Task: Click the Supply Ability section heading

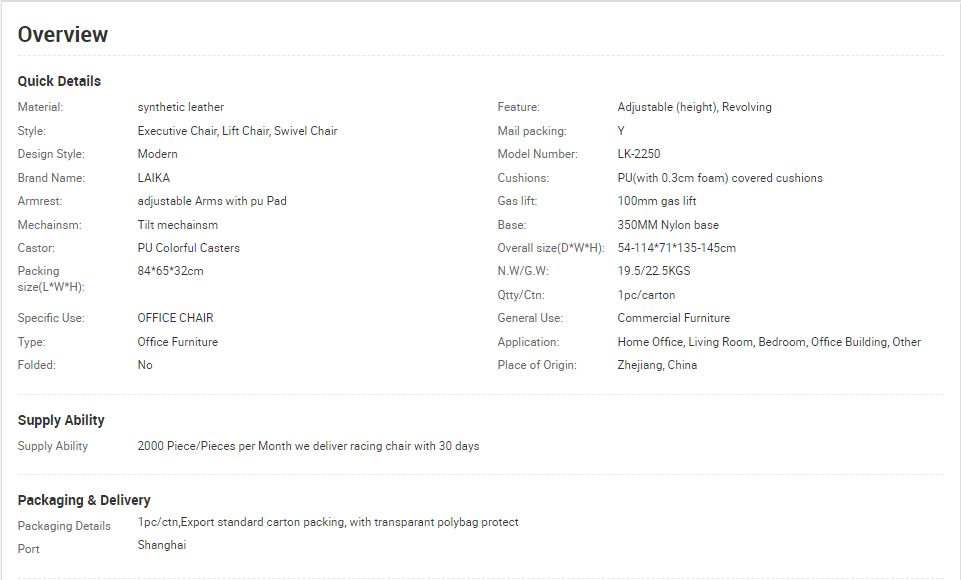Action: 61,420
